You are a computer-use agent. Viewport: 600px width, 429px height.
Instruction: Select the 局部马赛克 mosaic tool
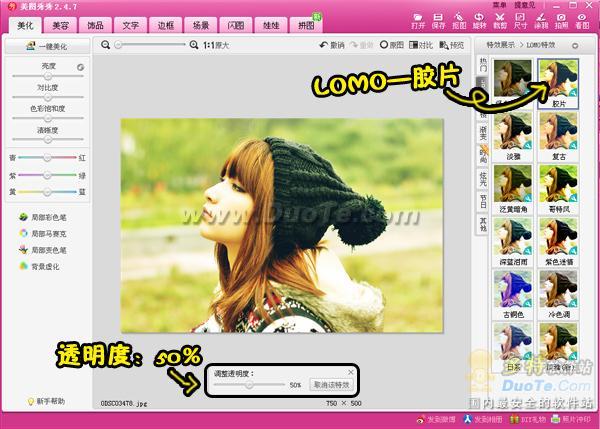tap(43, 233)
